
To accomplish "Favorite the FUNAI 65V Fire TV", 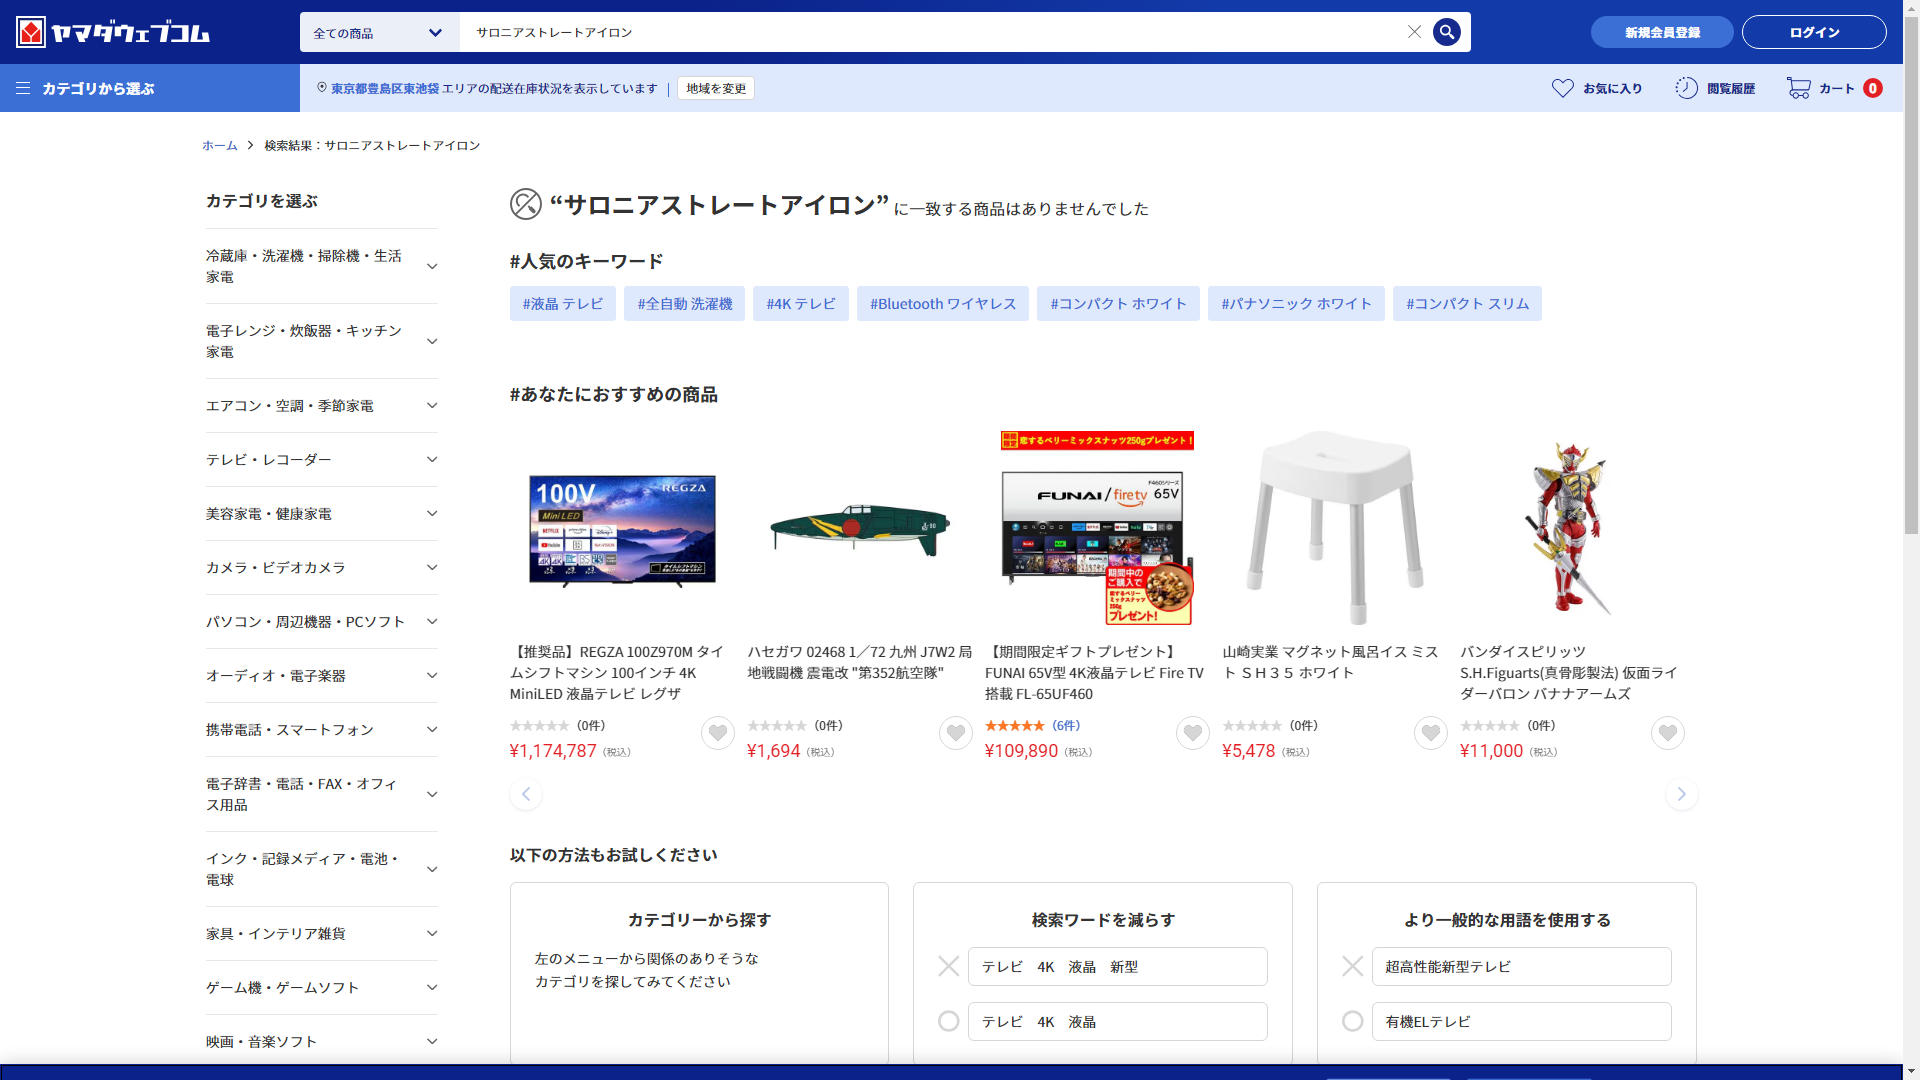I will (1192, 733).
